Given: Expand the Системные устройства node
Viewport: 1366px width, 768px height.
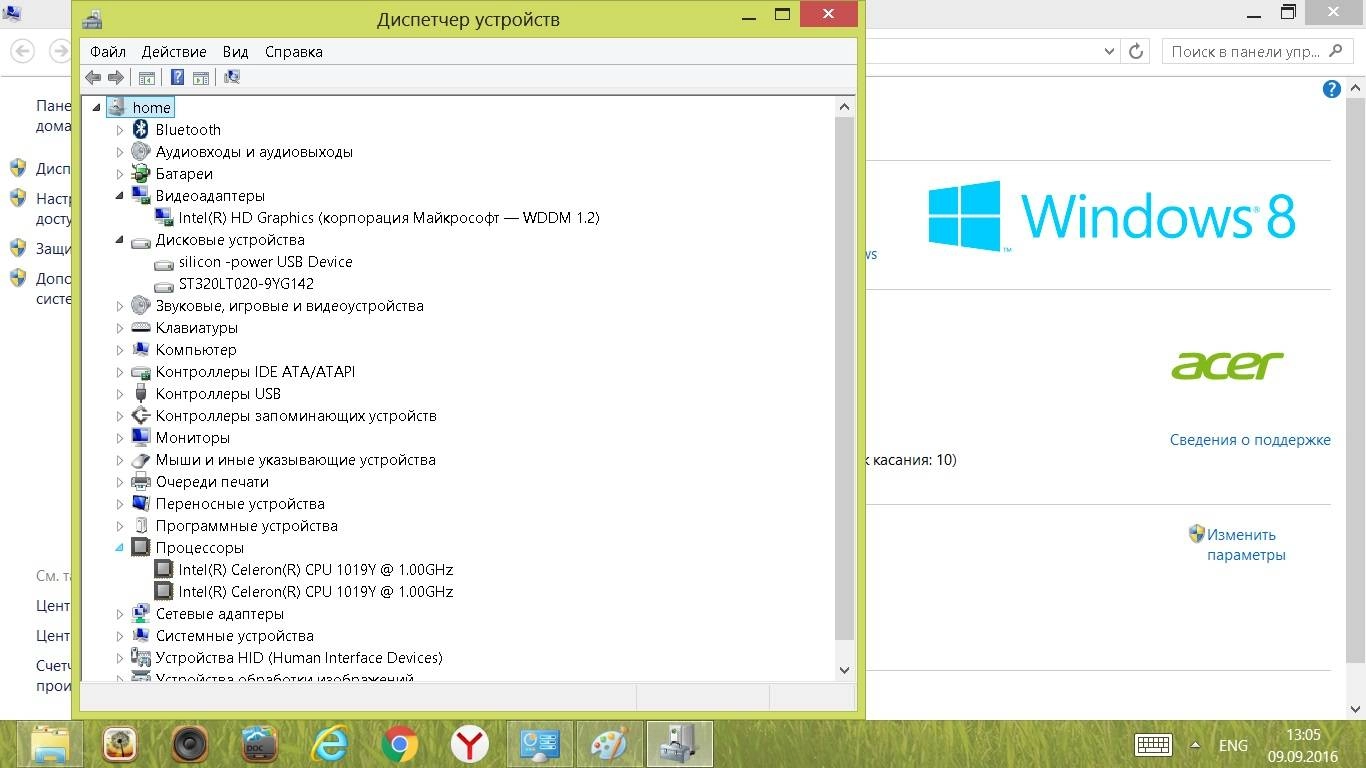Looking at the screenshot, I should (x=120, y=636).
